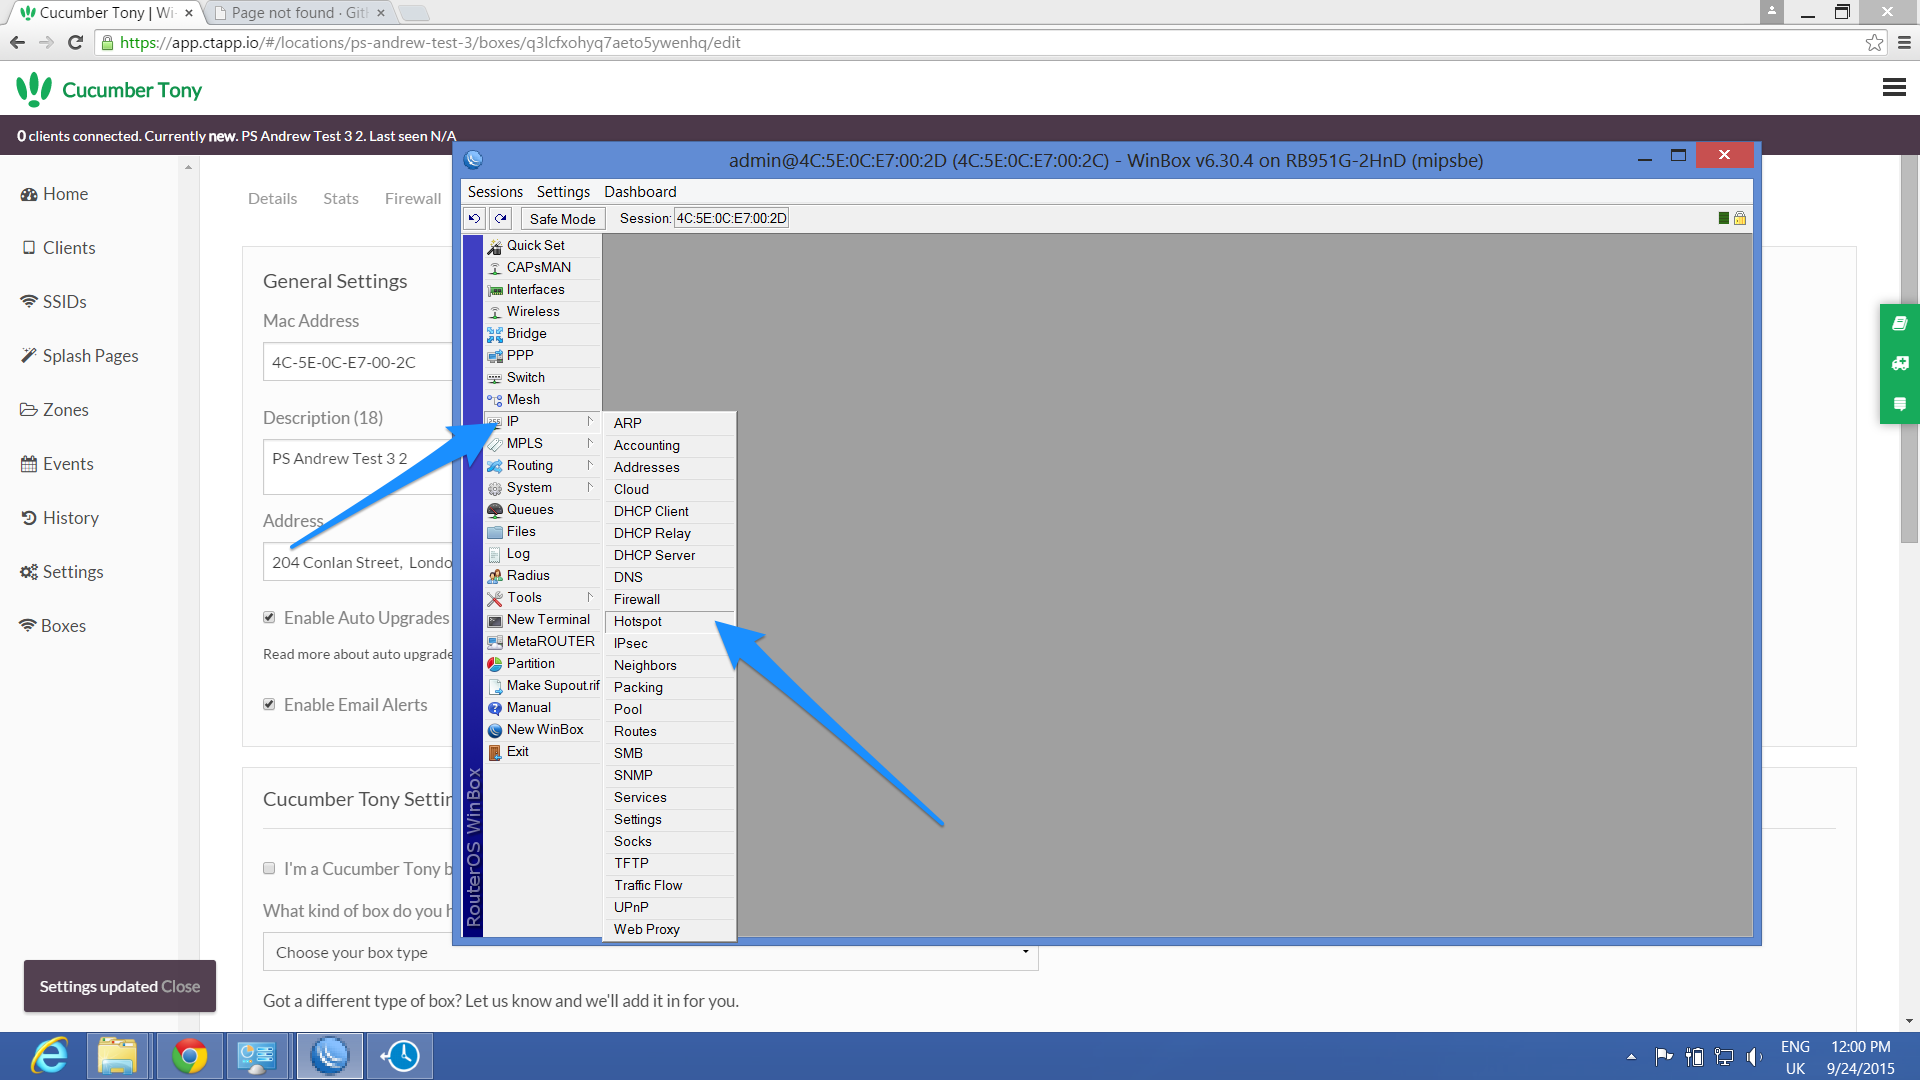Image resolution: width=1920 pixels, height=1080 pixels.
Task: Click the WinBox Session field
Action: coord(731,218)
